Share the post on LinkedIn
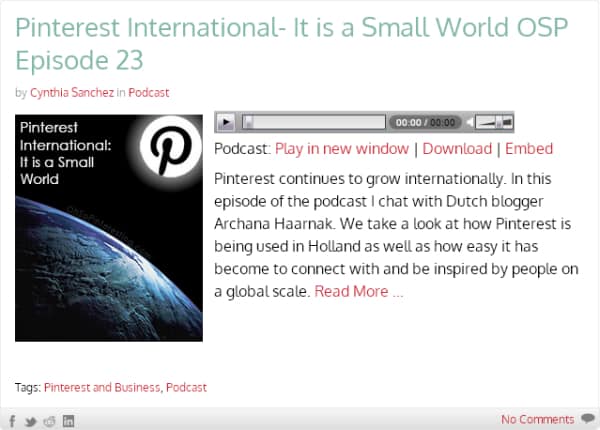 (68, 421)
